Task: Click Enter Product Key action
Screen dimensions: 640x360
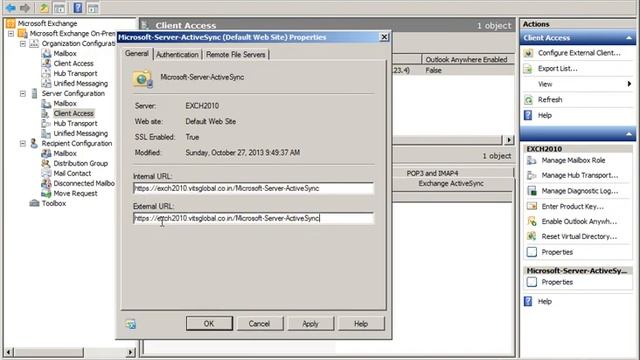Action: (x=572, y=206)
